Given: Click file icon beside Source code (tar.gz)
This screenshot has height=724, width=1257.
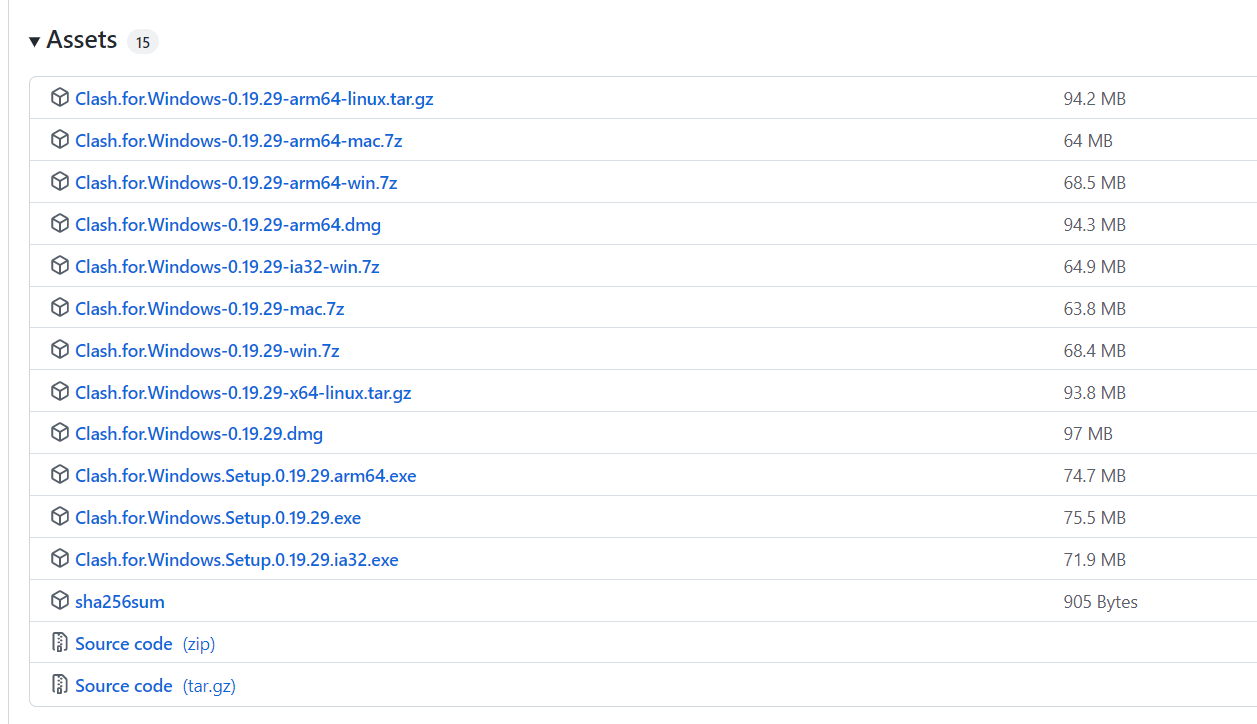Looking at the screenshot, I should click(x=60, y=685).
